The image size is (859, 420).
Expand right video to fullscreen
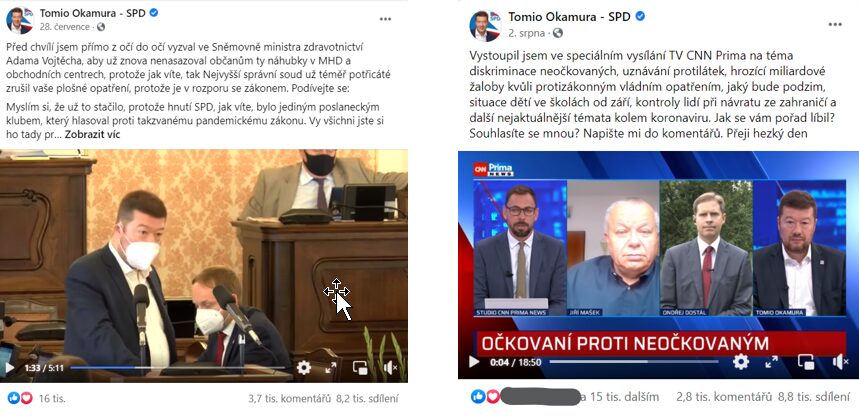coord(771,361)
